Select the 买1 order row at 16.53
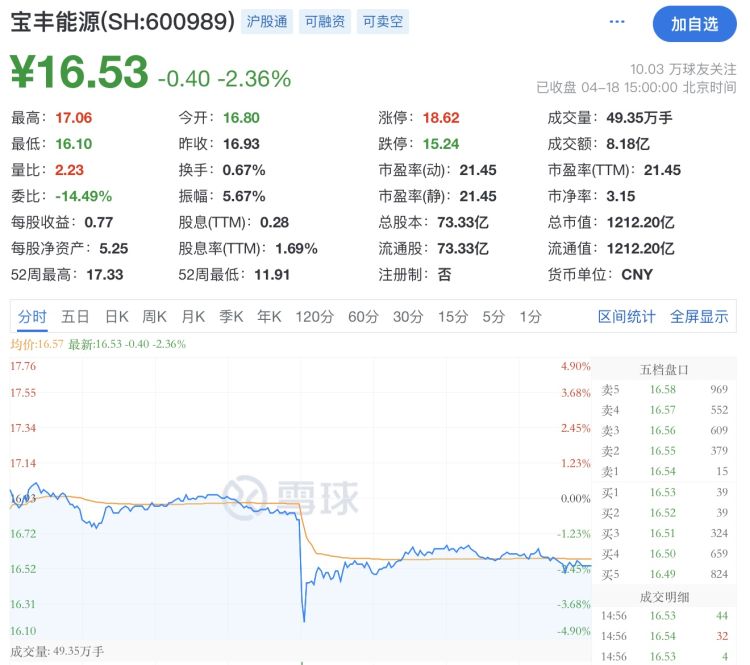This screenshot has width=750, height=665. (664, 492)
